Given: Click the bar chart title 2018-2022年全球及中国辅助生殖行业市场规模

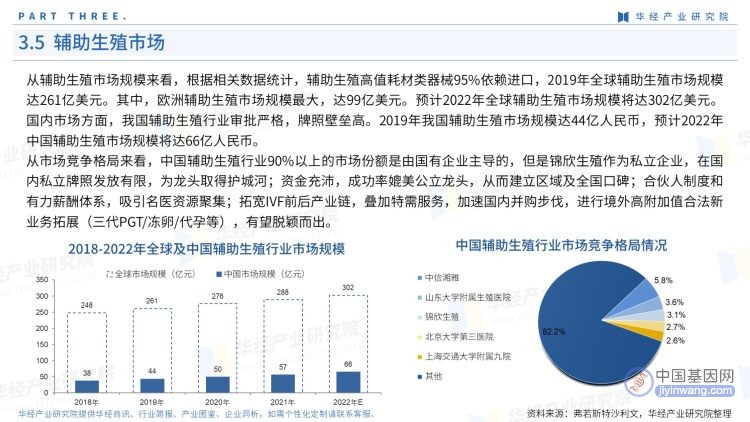Looking at the screenshot, I should (207, 249).
